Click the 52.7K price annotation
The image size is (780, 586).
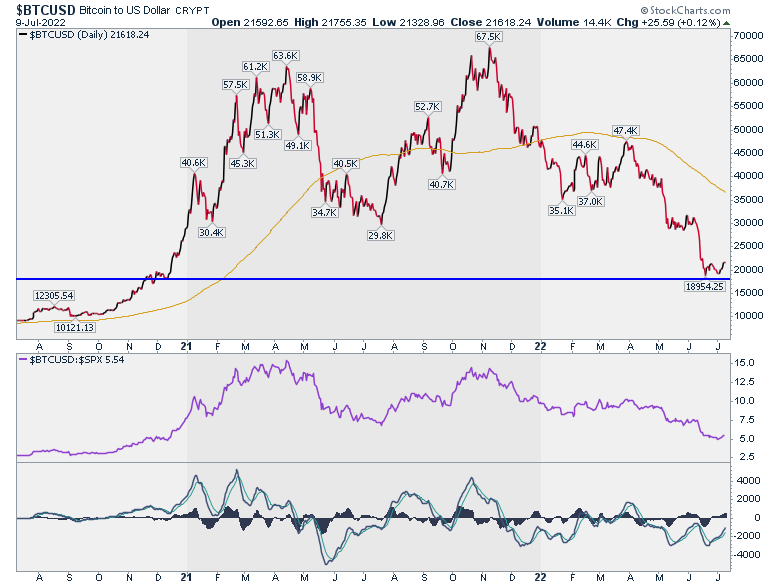(x=427, y=106)
